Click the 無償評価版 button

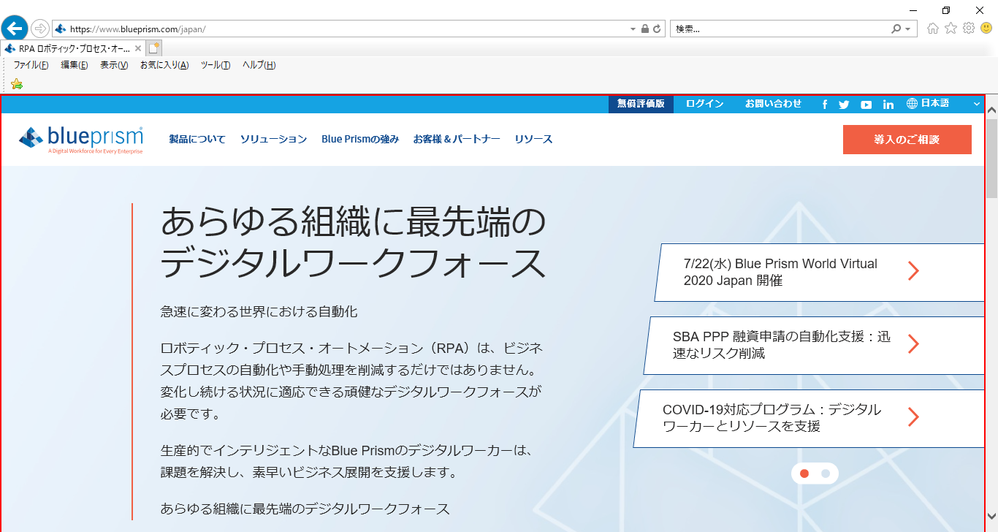point(641,104)
